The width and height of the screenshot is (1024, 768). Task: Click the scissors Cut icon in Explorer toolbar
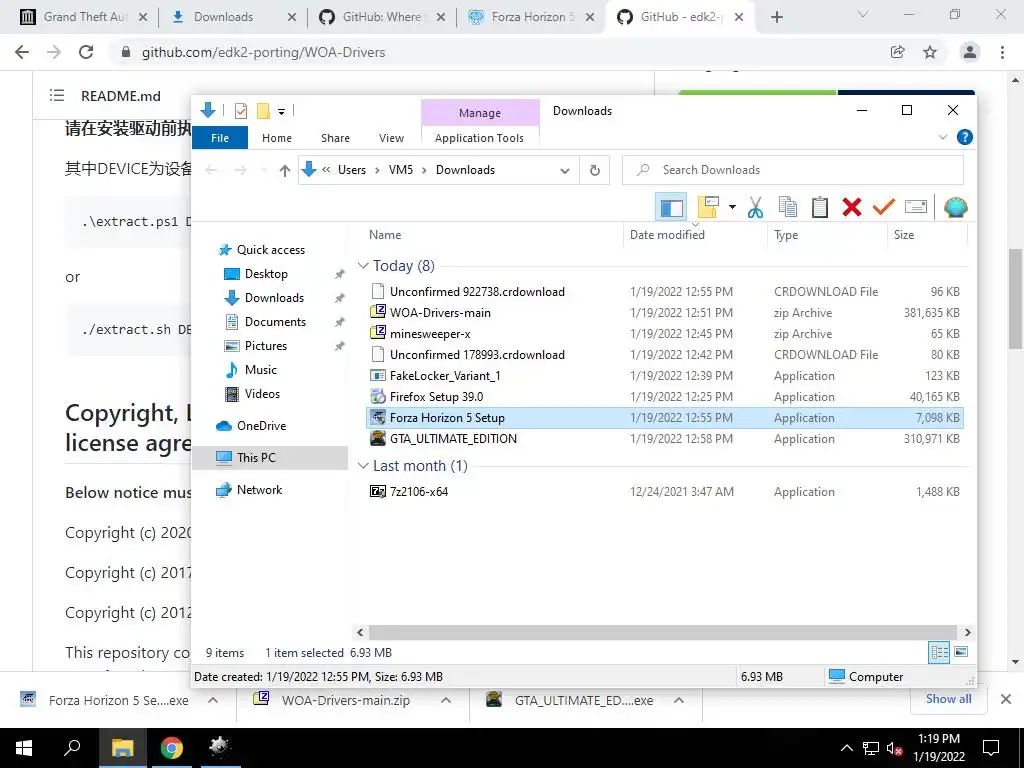[756, 208]
